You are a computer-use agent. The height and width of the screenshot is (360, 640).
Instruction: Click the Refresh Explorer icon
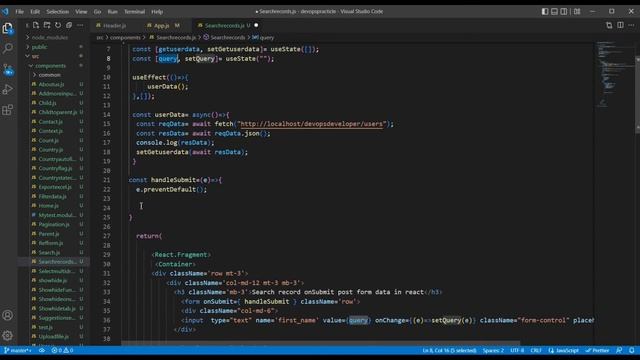tap(58, 25)
